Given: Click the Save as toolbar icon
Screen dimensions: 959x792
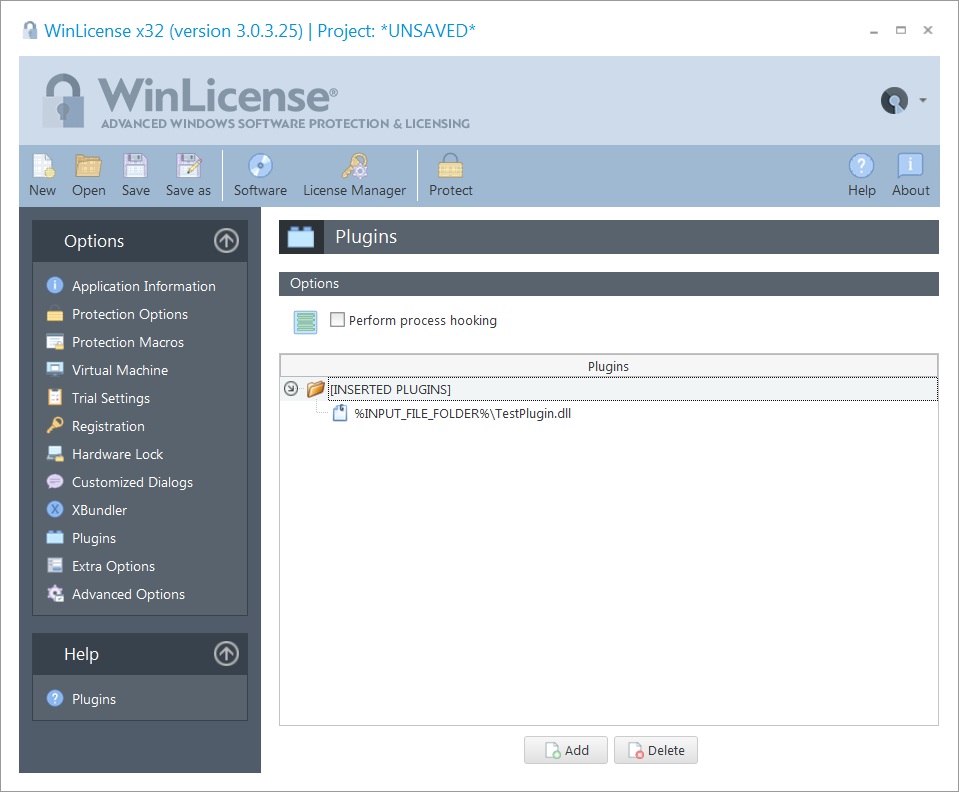Looking at the screenshot, I should [188, 175].
